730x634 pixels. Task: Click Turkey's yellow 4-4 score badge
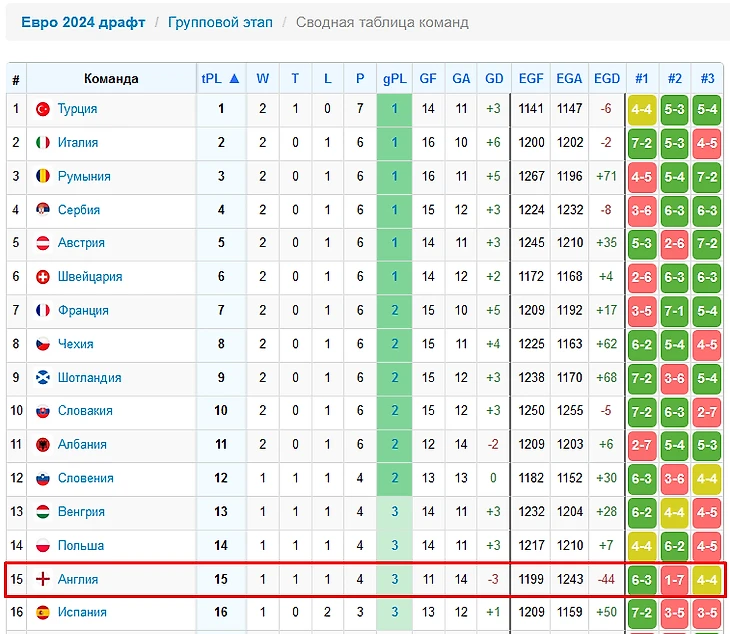(642, 109)
